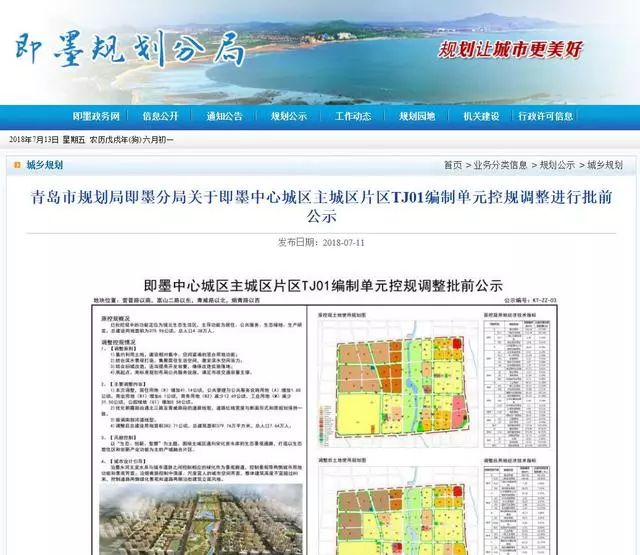The image size is (640, 555).
Task: Click the 规划公示 breadcrumb link
Action: [x=557, y=165]
